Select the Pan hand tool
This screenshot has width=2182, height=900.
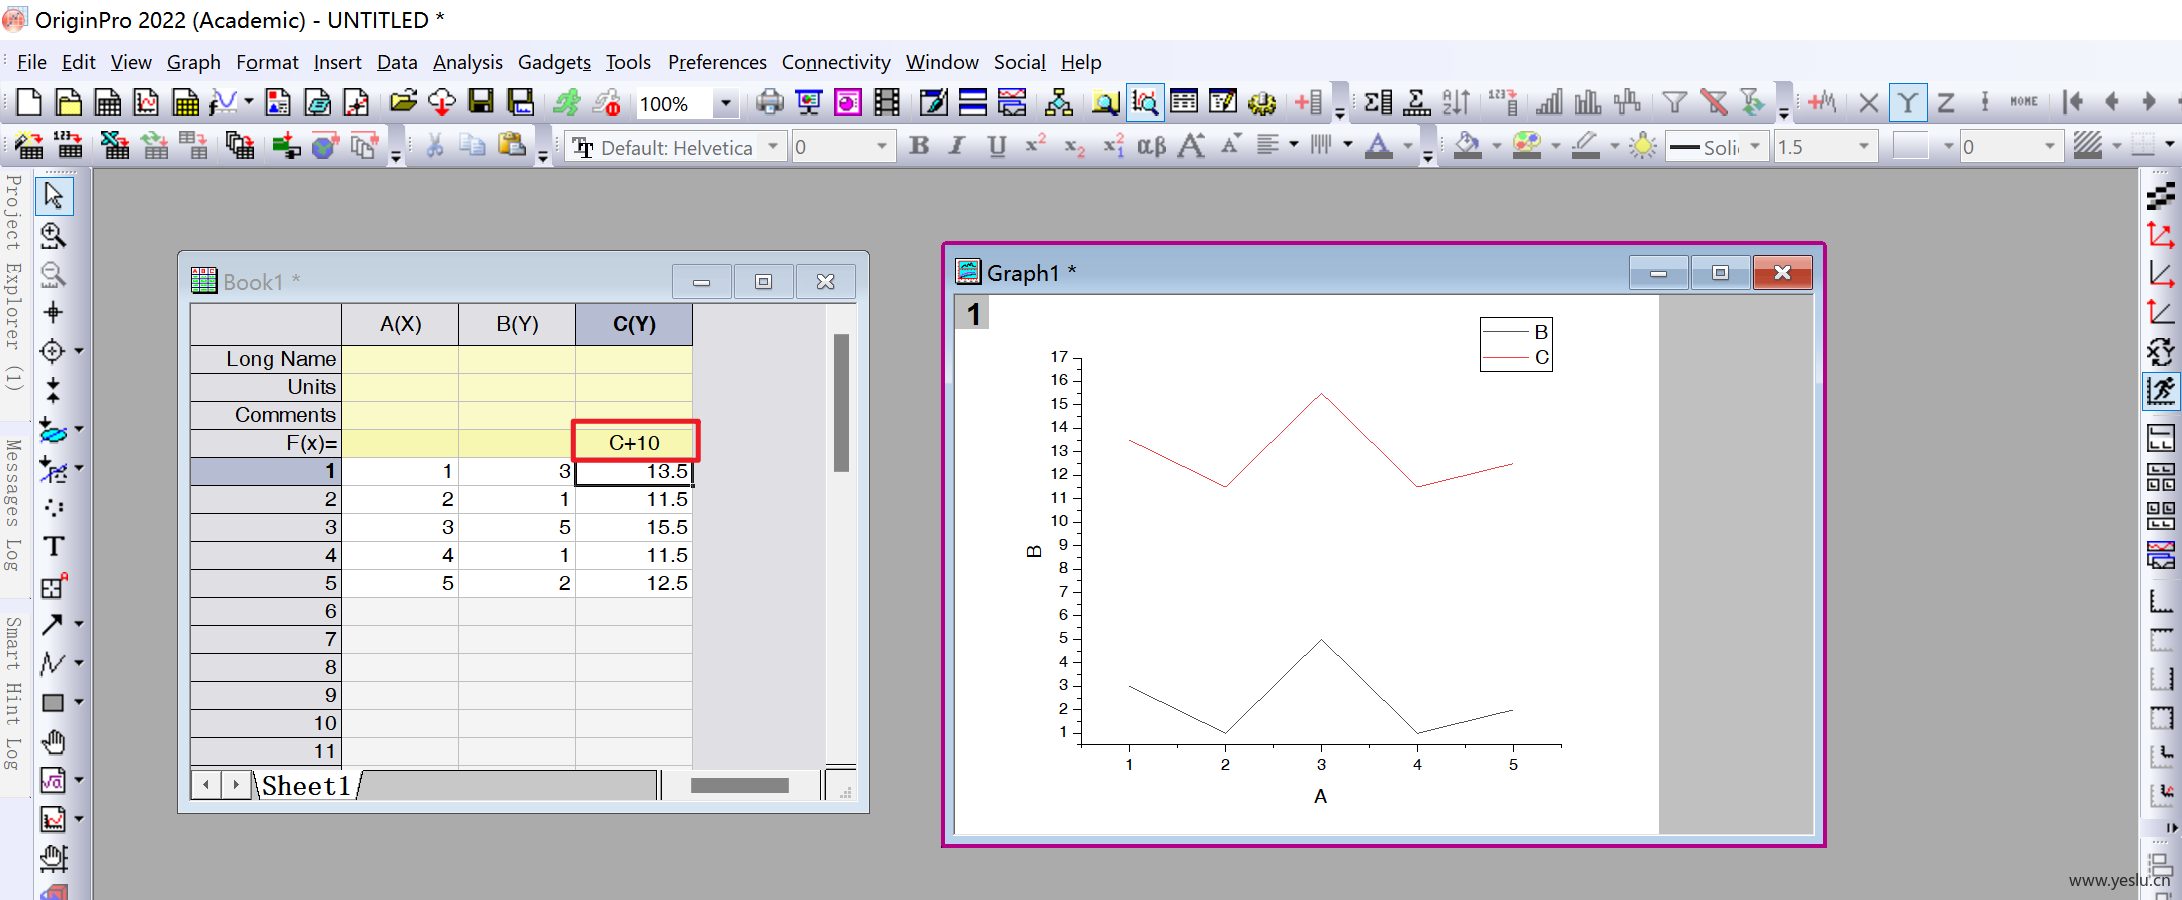(54, 742)
